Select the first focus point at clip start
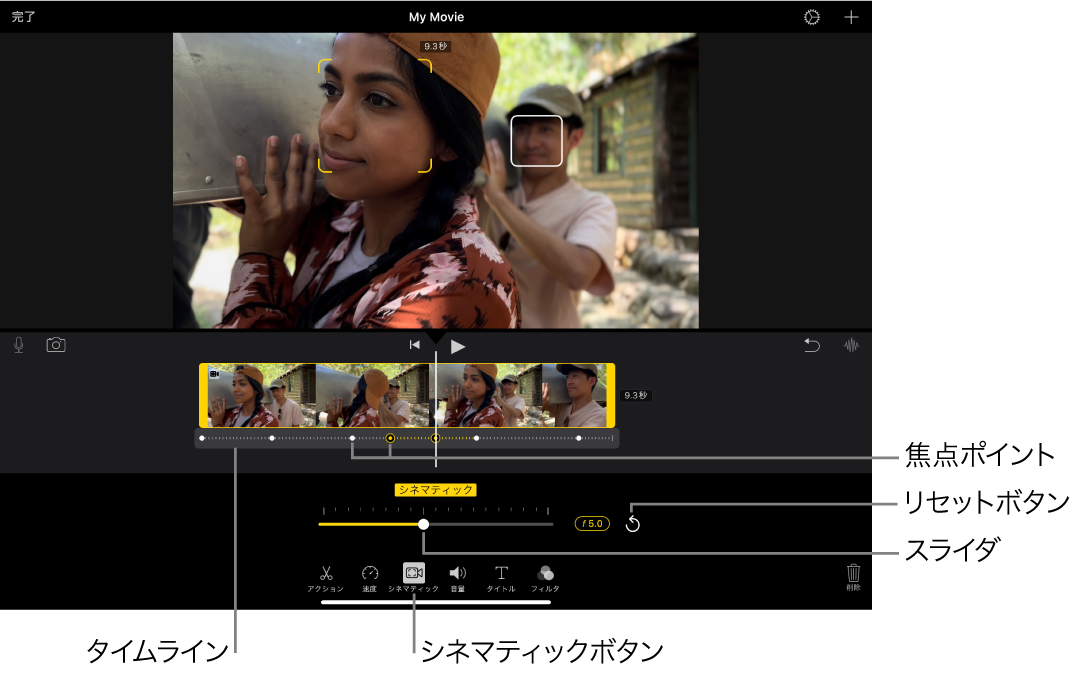The height and width of the screenshot is (673, 1075). pyautogui.click(x=202, y=438)
